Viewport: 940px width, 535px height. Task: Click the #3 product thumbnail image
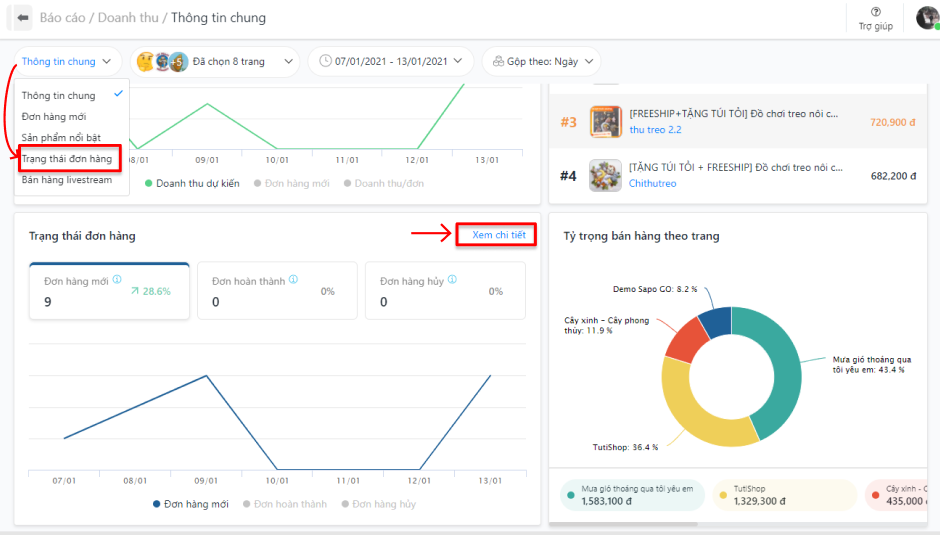[x=605, y=122]
